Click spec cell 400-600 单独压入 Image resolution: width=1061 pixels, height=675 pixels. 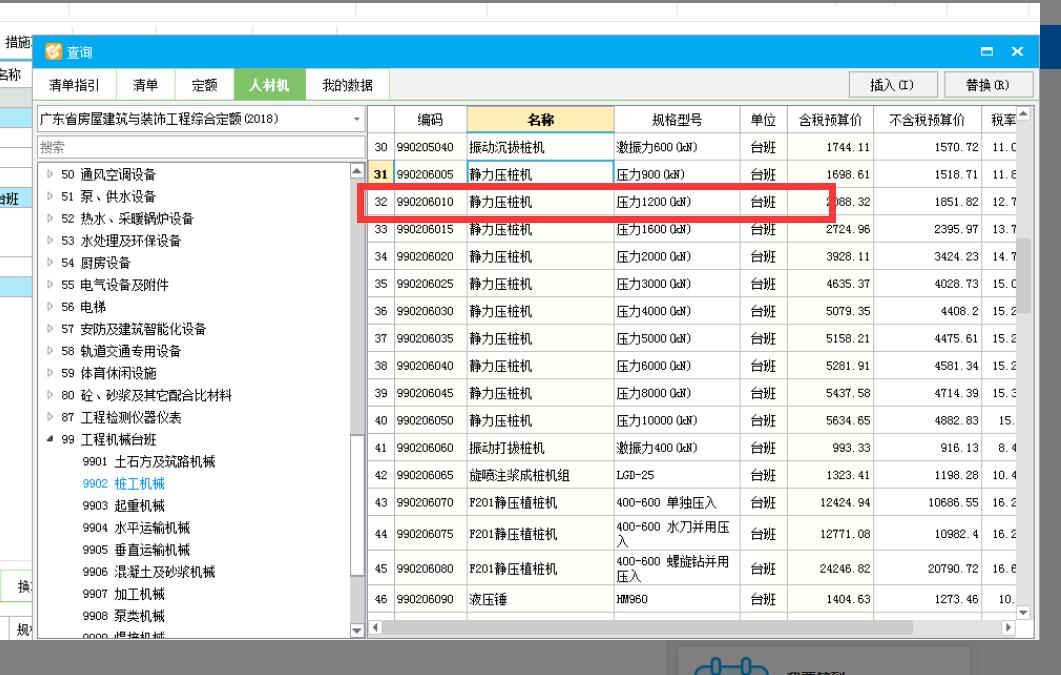pos(677,503)
